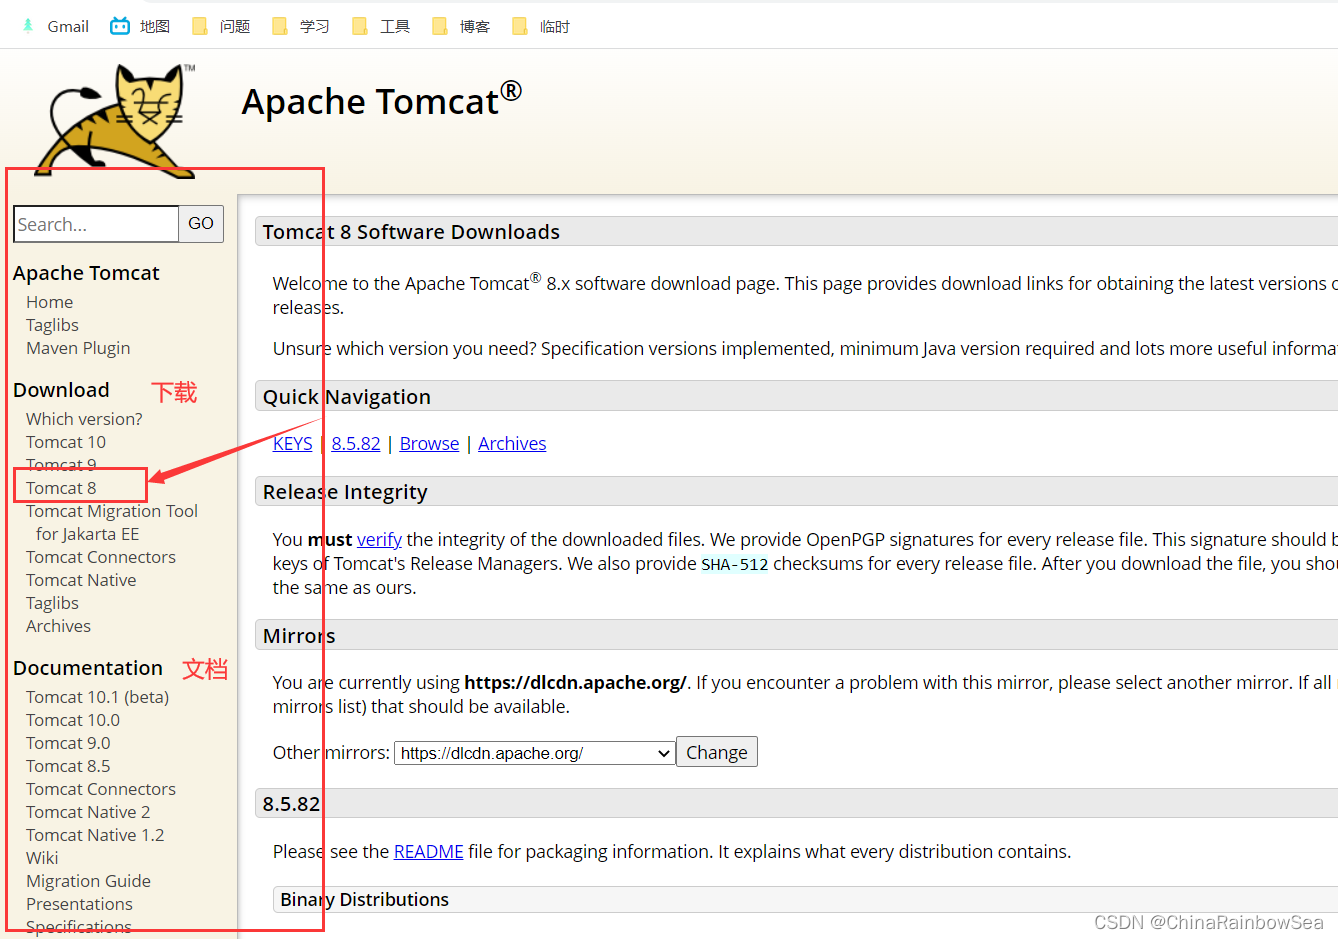The width and height of the screenshot is (1338, 939).
Task: Open Tomcat Native 1.2 documentation
Action: (95, 835)
